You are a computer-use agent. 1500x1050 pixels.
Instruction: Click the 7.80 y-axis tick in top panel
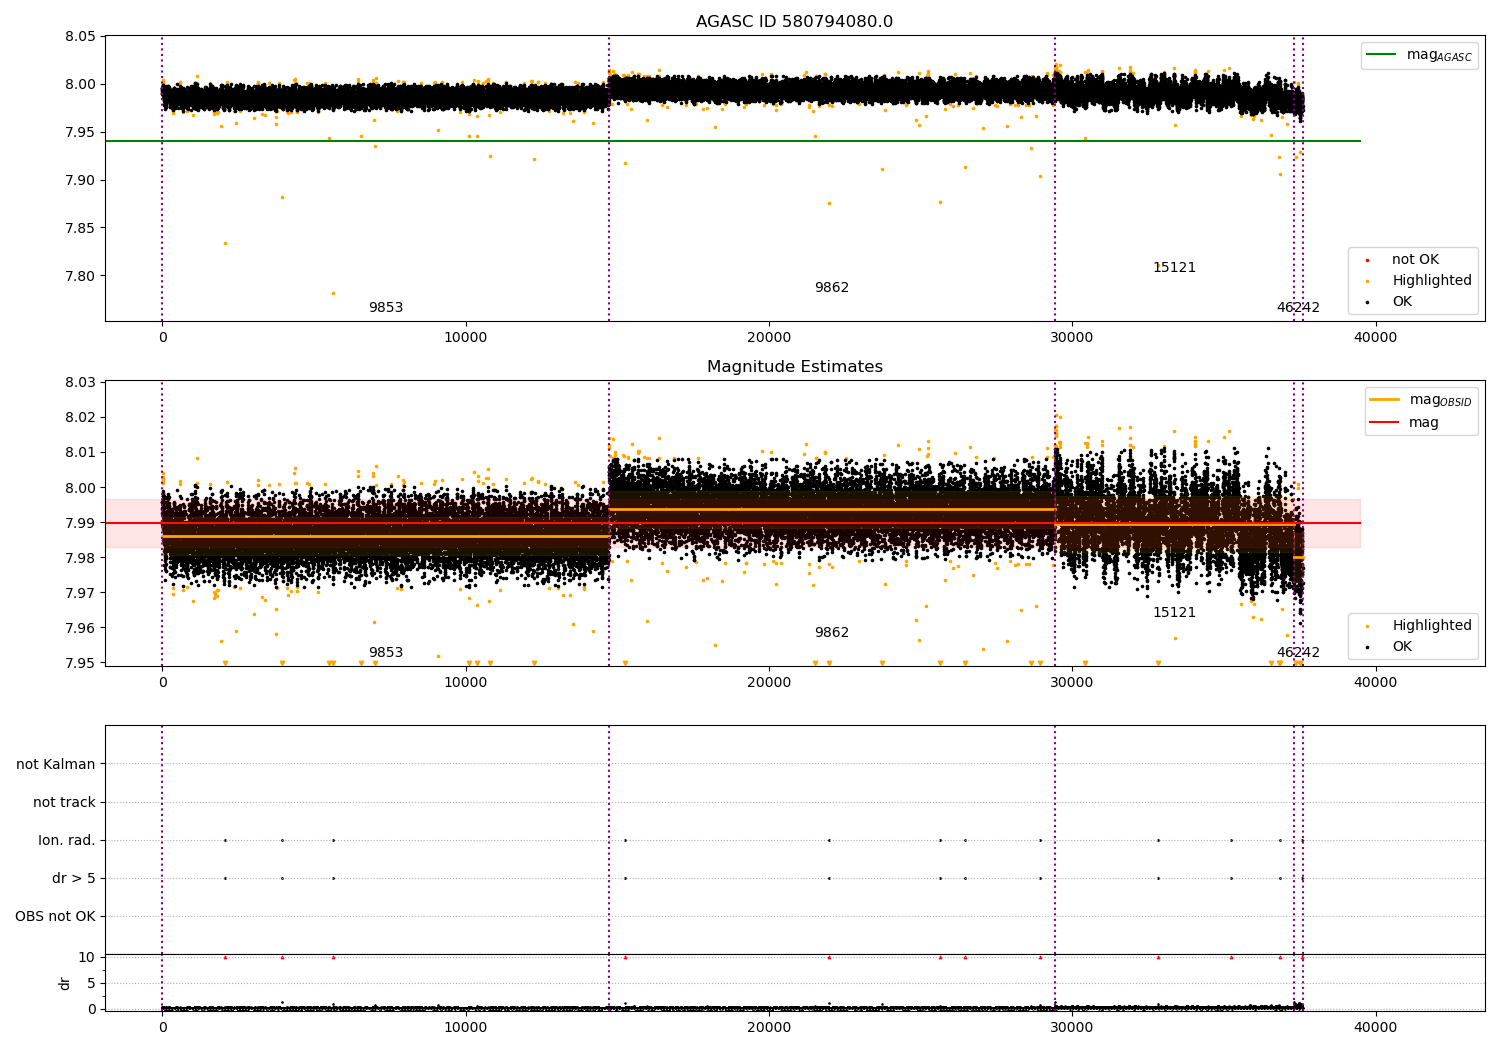[80, 276]
